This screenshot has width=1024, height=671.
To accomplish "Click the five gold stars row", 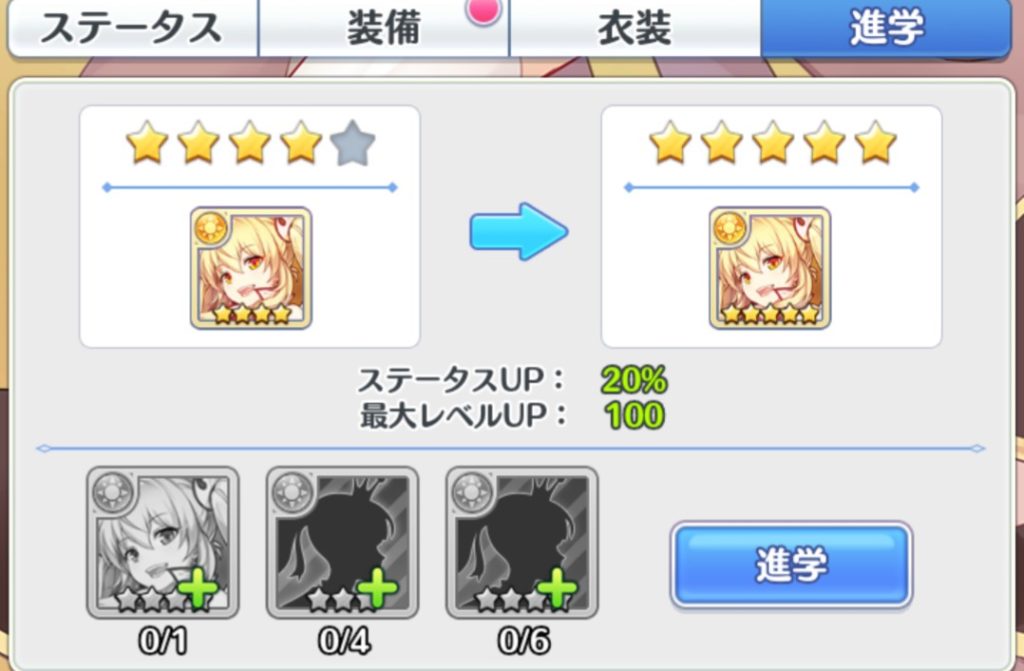I will 772,142.
